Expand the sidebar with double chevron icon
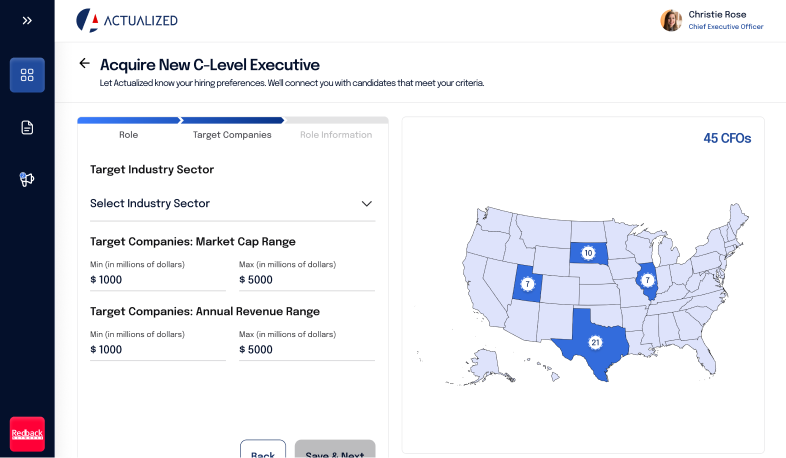This screenshot has width=786, height=458. tap(27, 20)
